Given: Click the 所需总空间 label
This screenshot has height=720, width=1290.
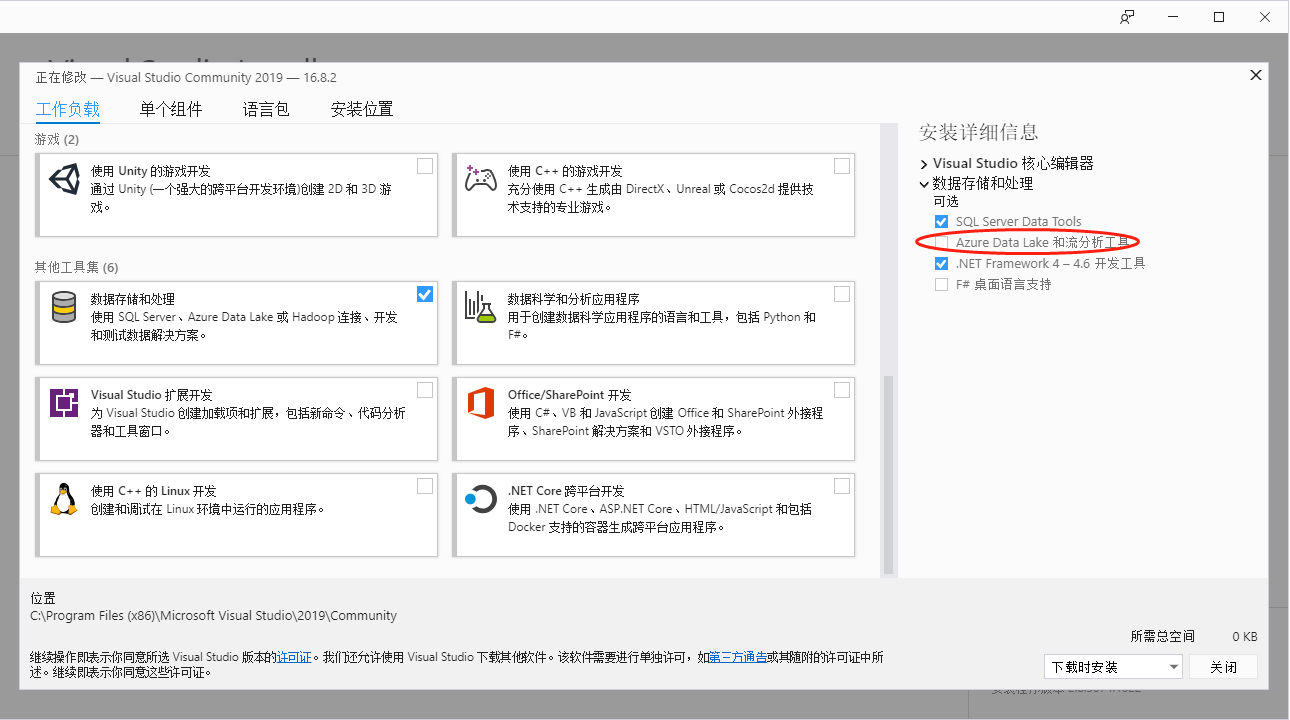Looking at the screenshot, I should pyautogui.click(x=1163, y=636).
